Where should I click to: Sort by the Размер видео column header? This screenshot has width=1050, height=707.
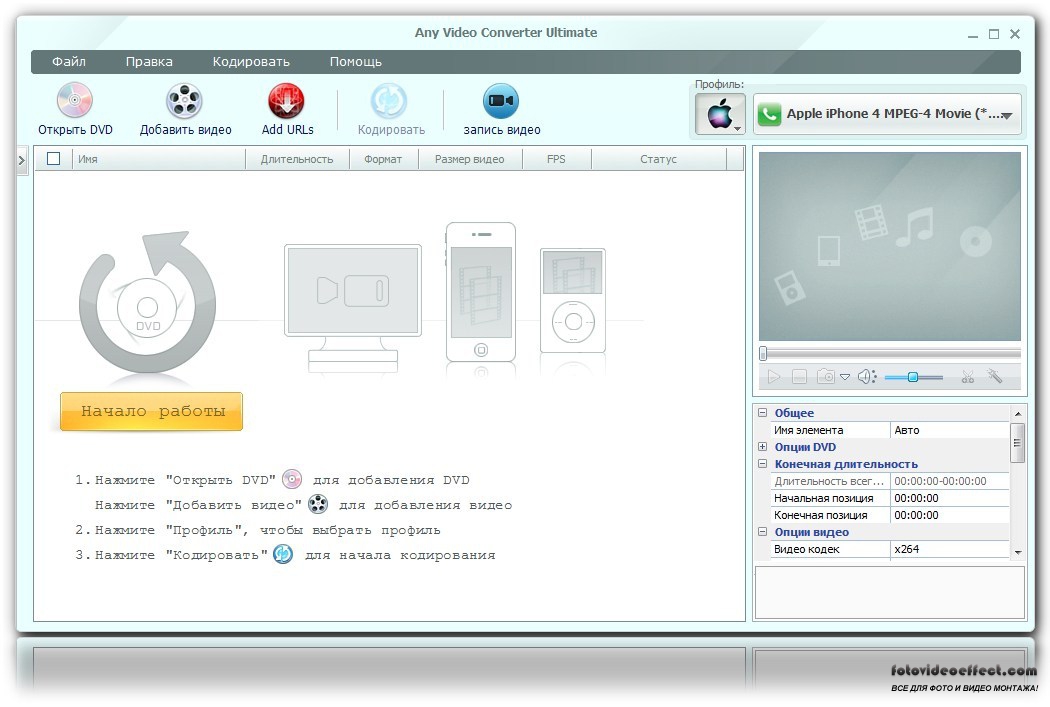[x=470, y=159]
